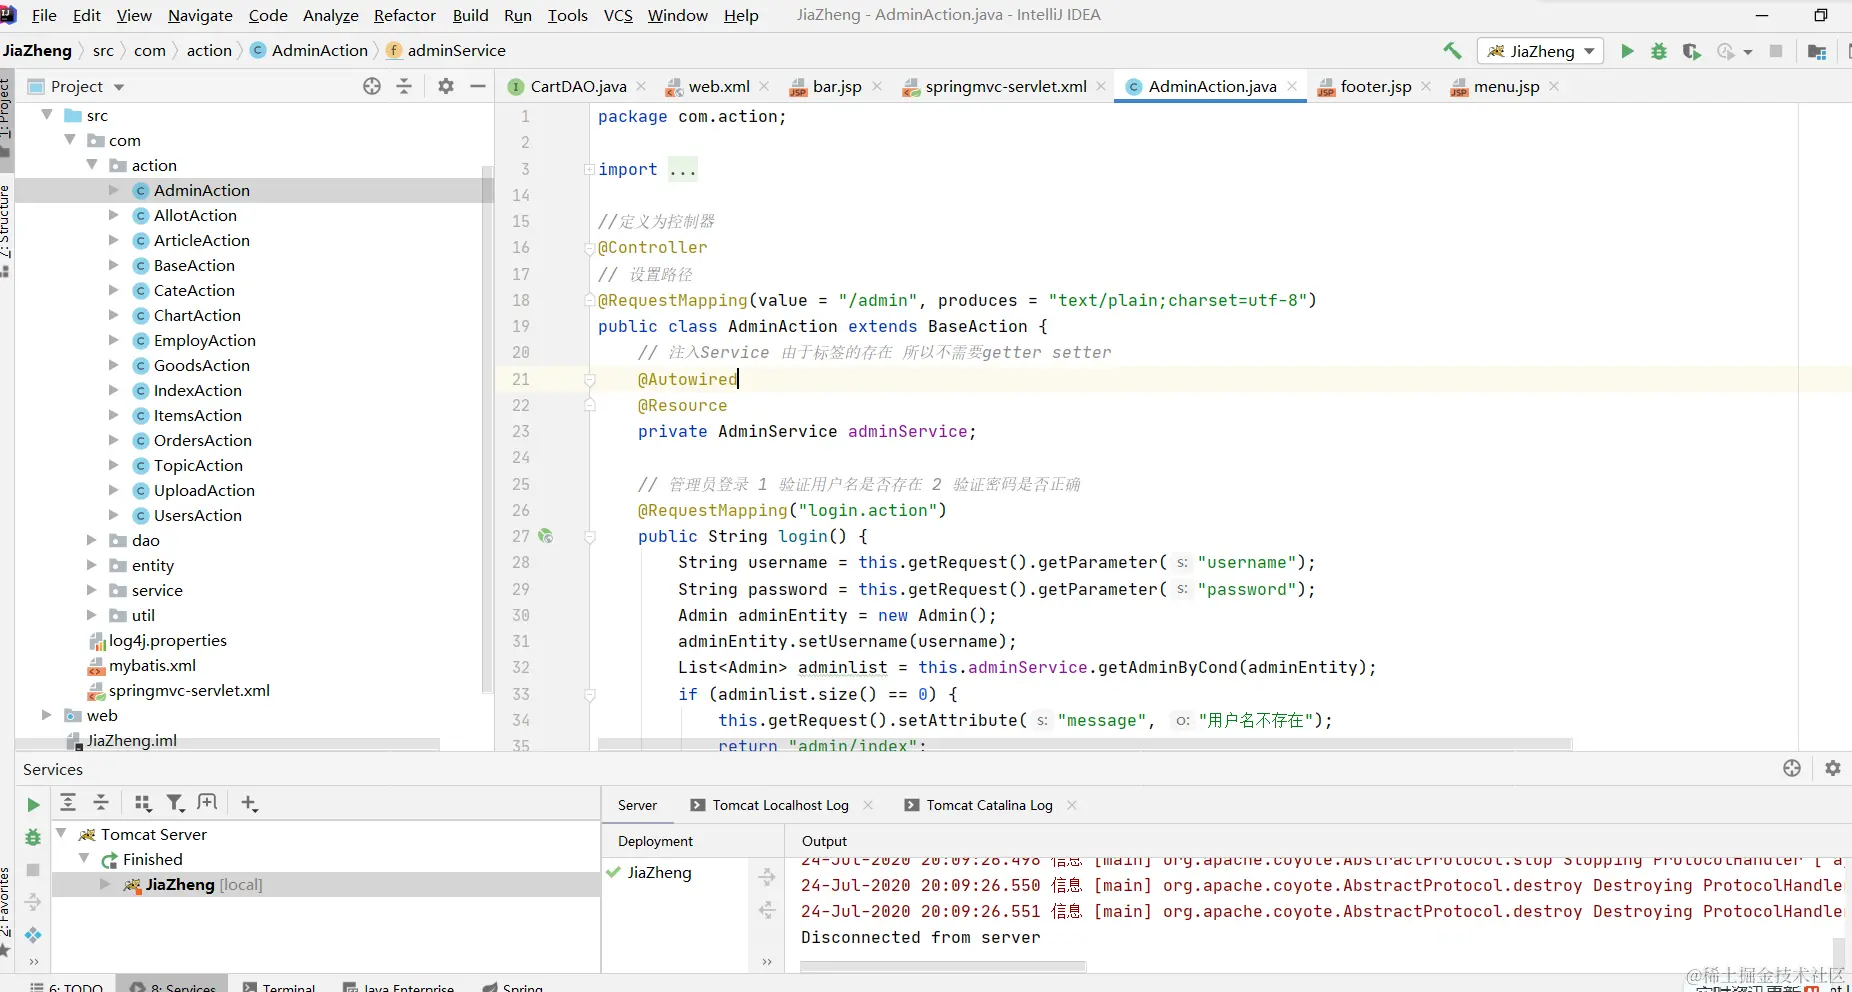Expand the JiaZheng [local] service node

coord(106,884)
